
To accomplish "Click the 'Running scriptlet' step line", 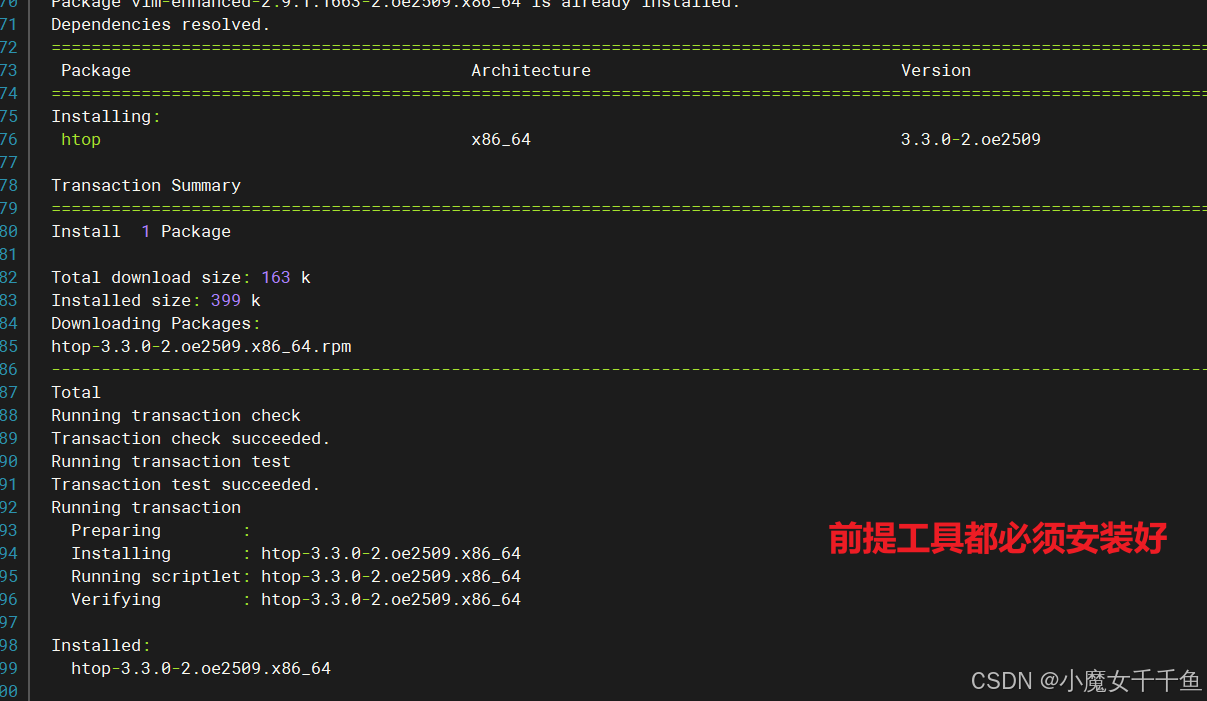I will coord(296,576).
